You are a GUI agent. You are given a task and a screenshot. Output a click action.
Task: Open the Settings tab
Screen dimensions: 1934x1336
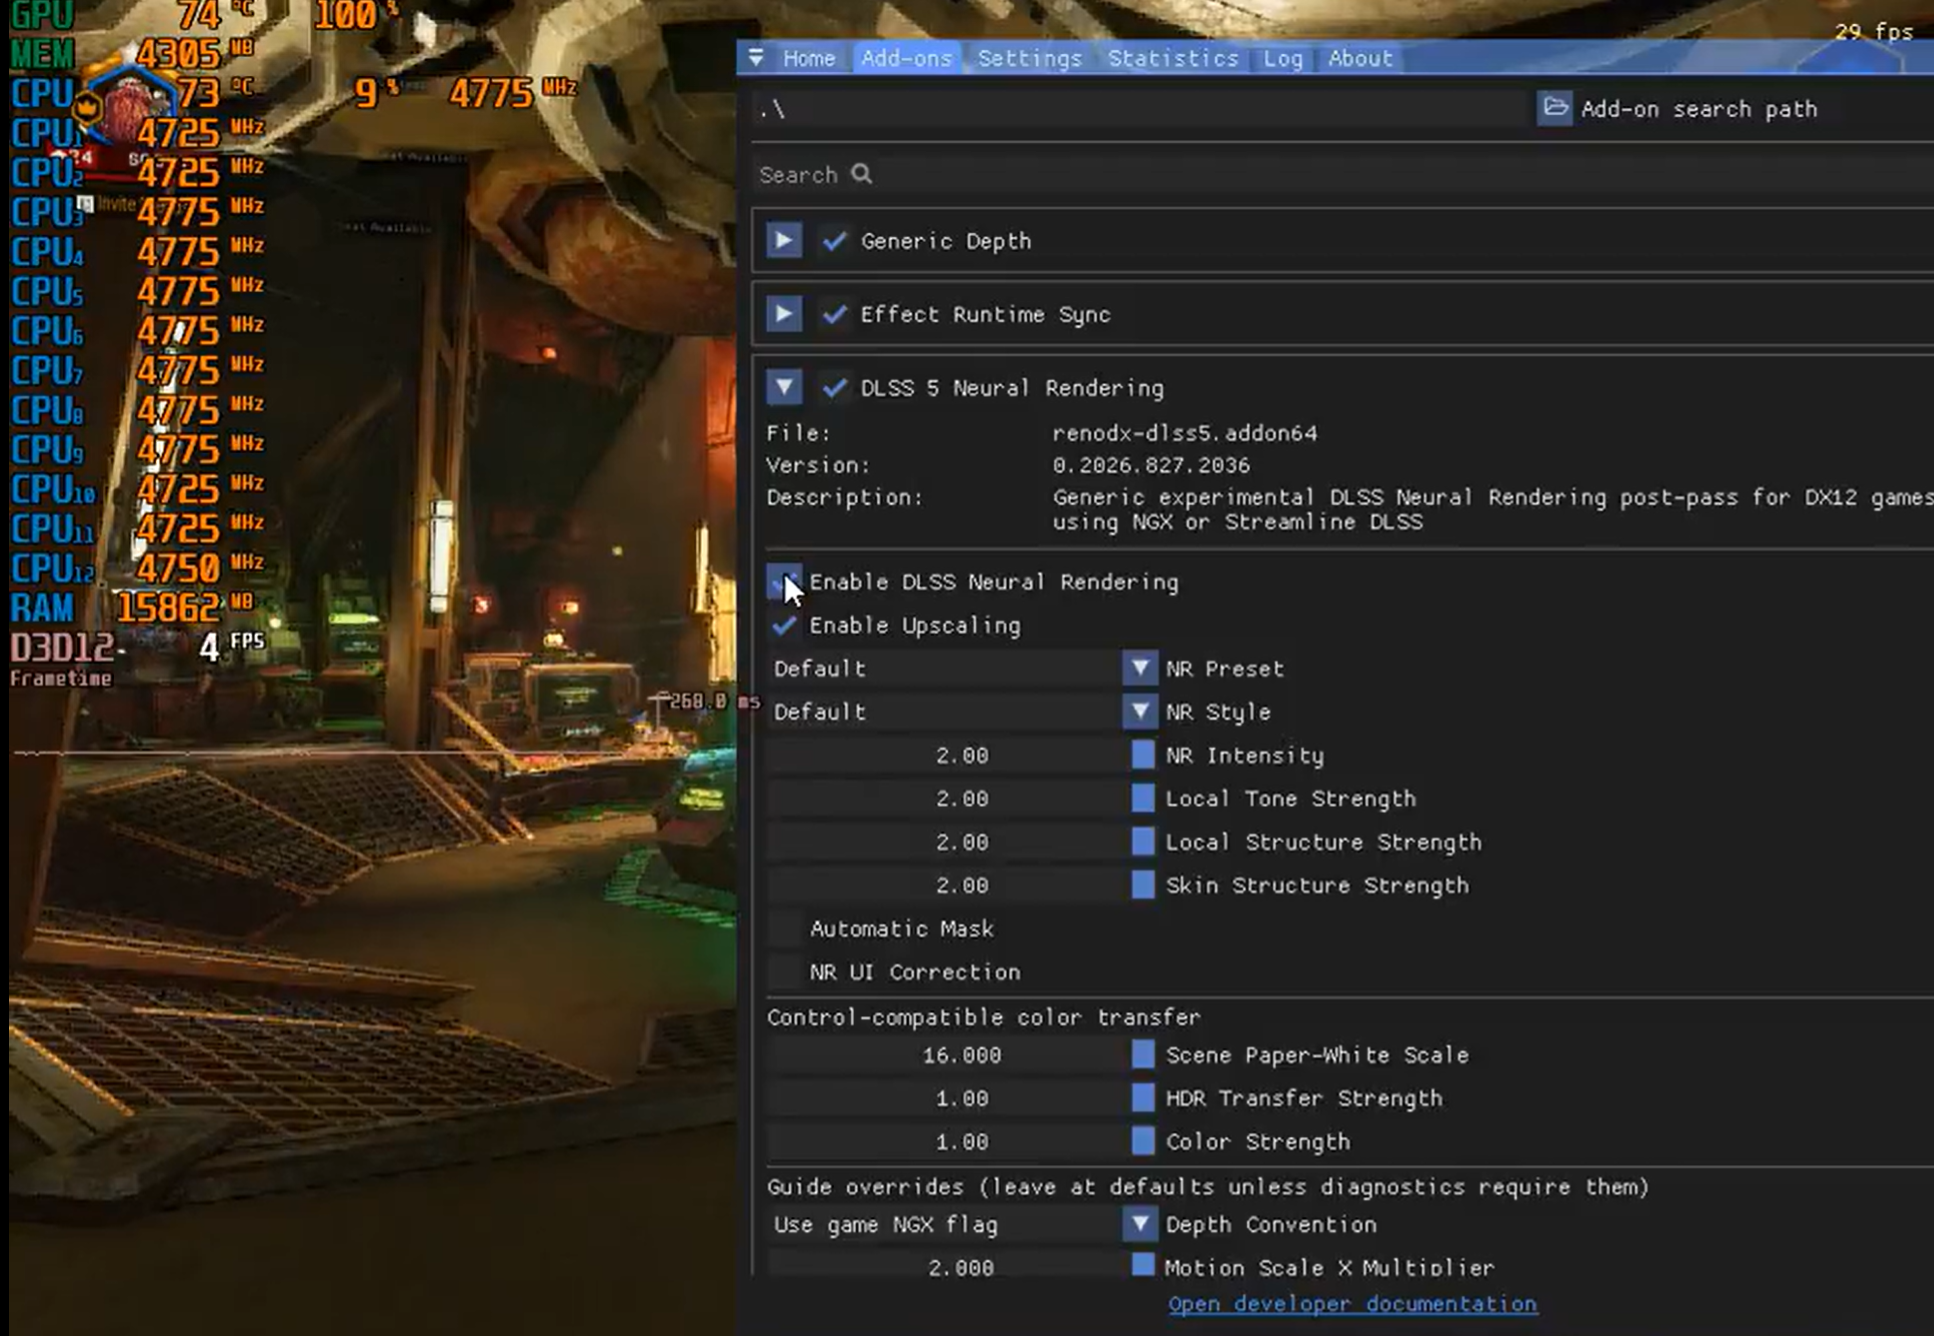tap(1030, 58)
